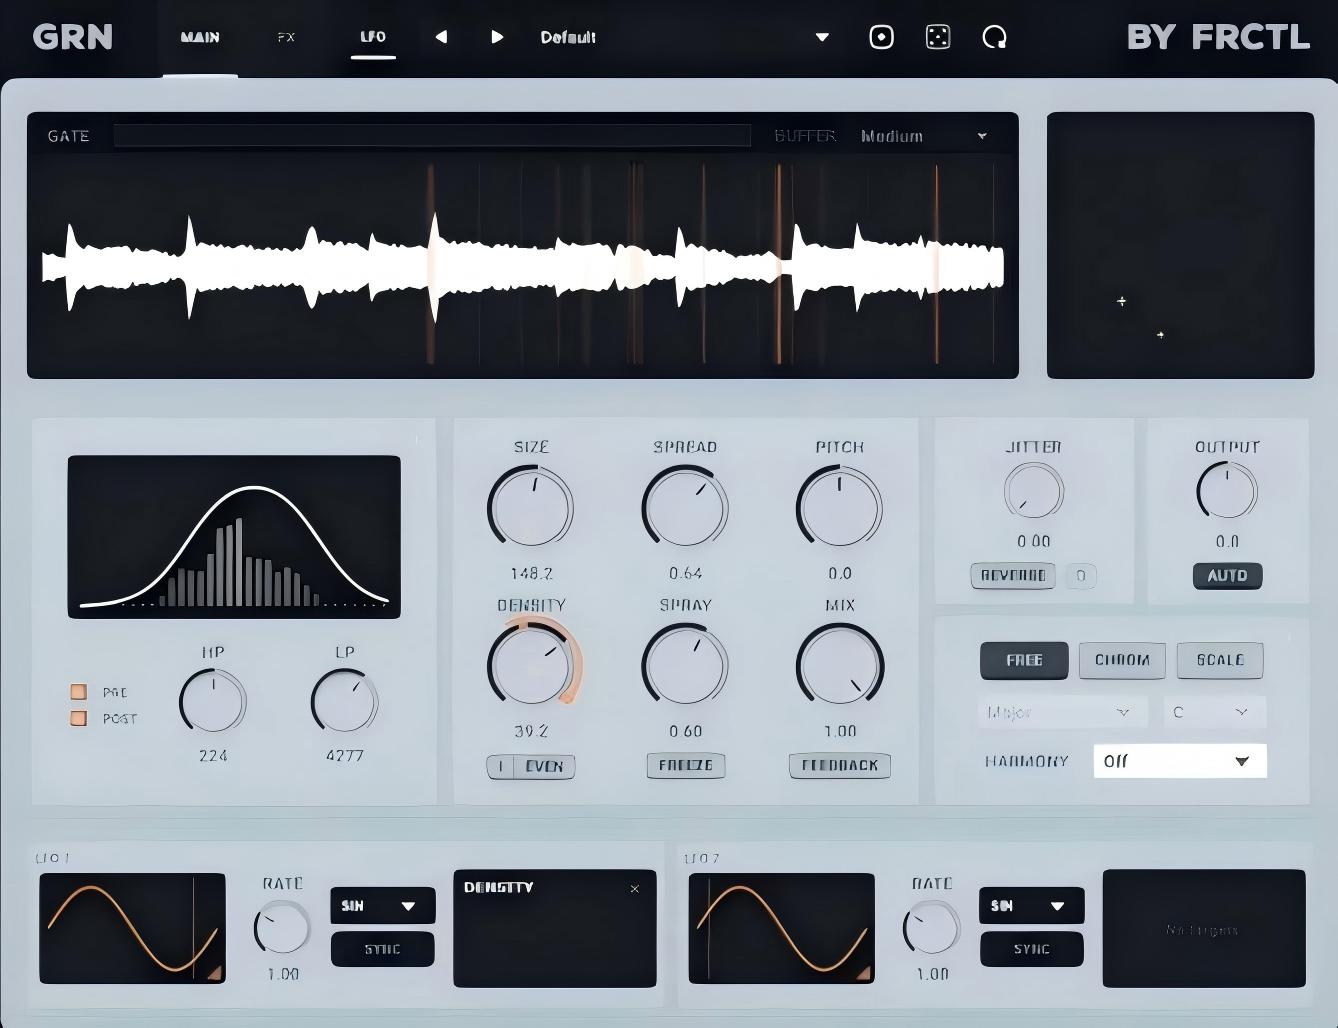Click the circular reset icon
The image size is (1338, 1028).
click(x=994, y=37)
